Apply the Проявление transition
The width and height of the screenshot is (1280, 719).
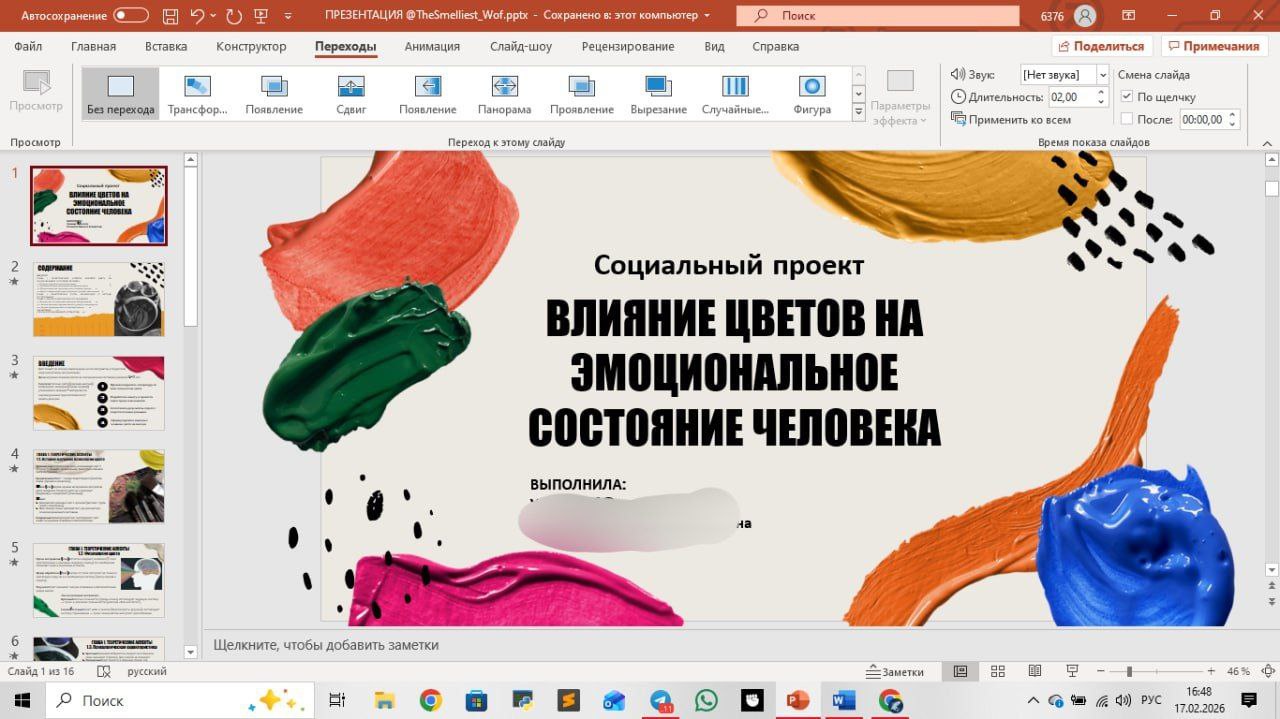581,94
